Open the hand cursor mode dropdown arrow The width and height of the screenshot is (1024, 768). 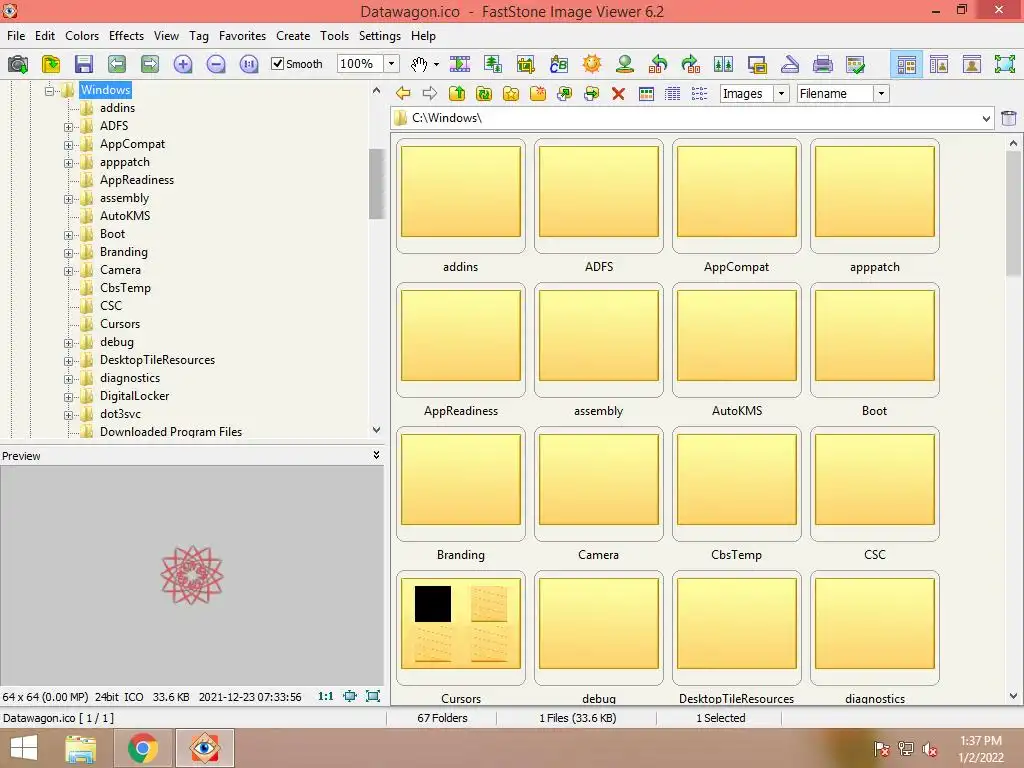436,64
